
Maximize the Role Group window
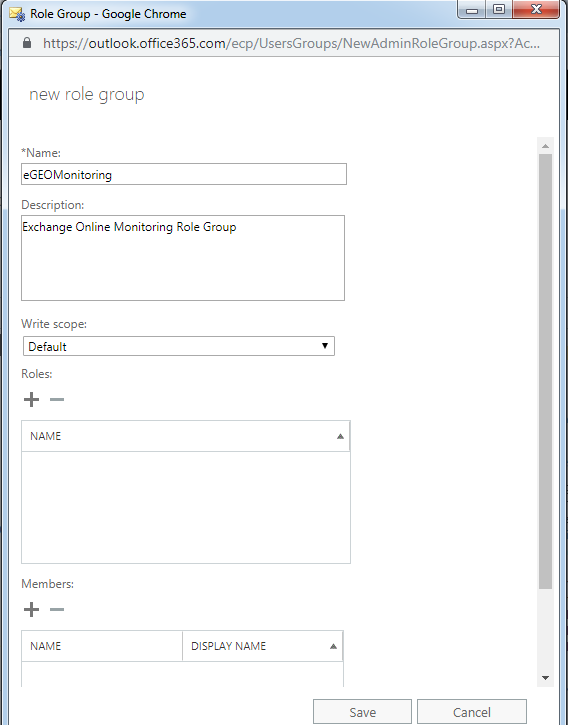click(499, 9)
